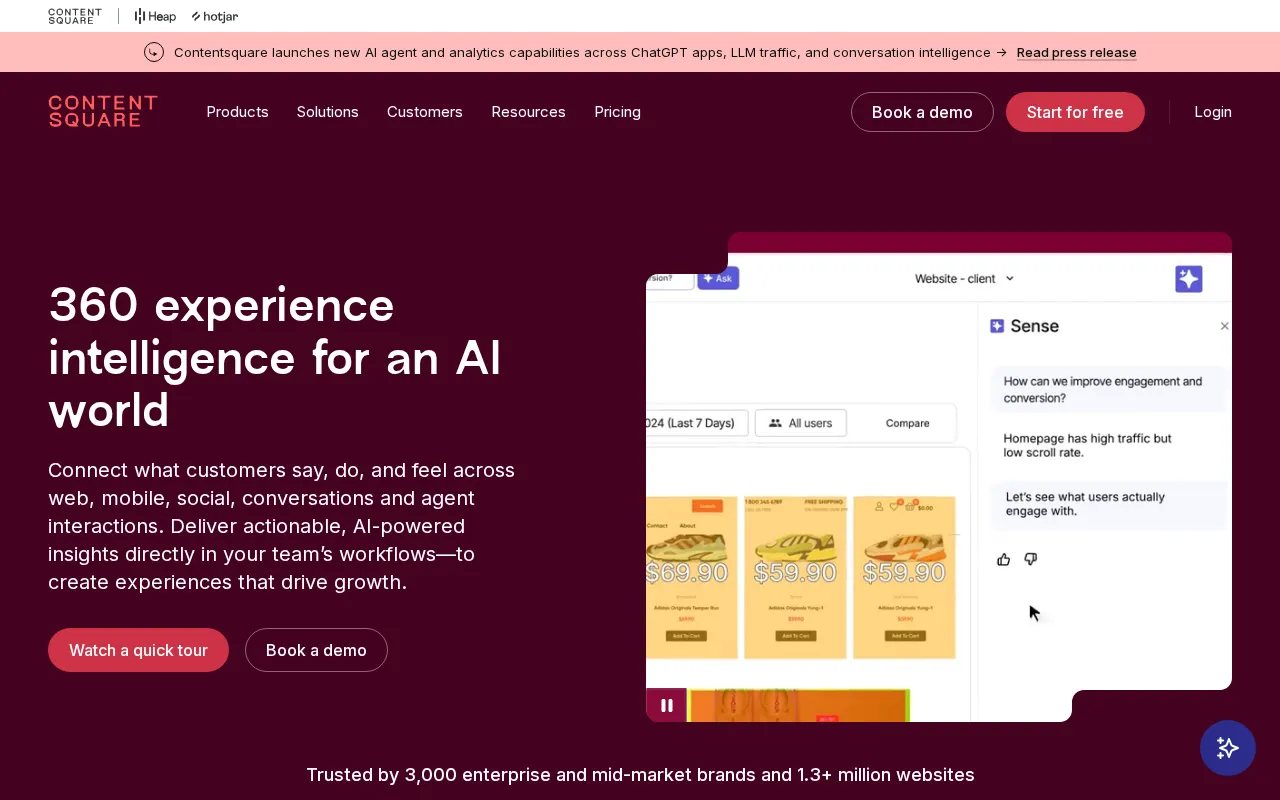Click the Start for free button
Image resolution: width=1280 pixels, height=800 pixels.
(x=1075, y=112)
